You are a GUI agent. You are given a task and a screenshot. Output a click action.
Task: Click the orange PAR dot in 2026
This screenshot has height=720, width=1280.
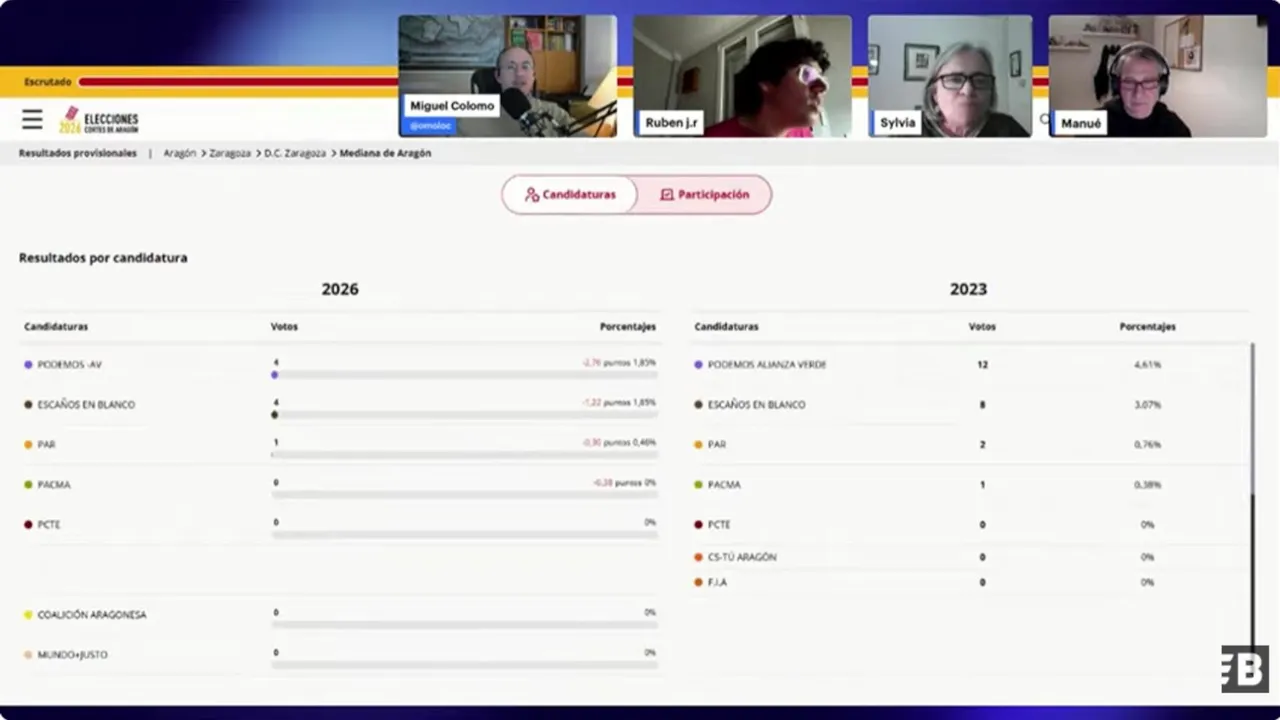coord(28,445)
